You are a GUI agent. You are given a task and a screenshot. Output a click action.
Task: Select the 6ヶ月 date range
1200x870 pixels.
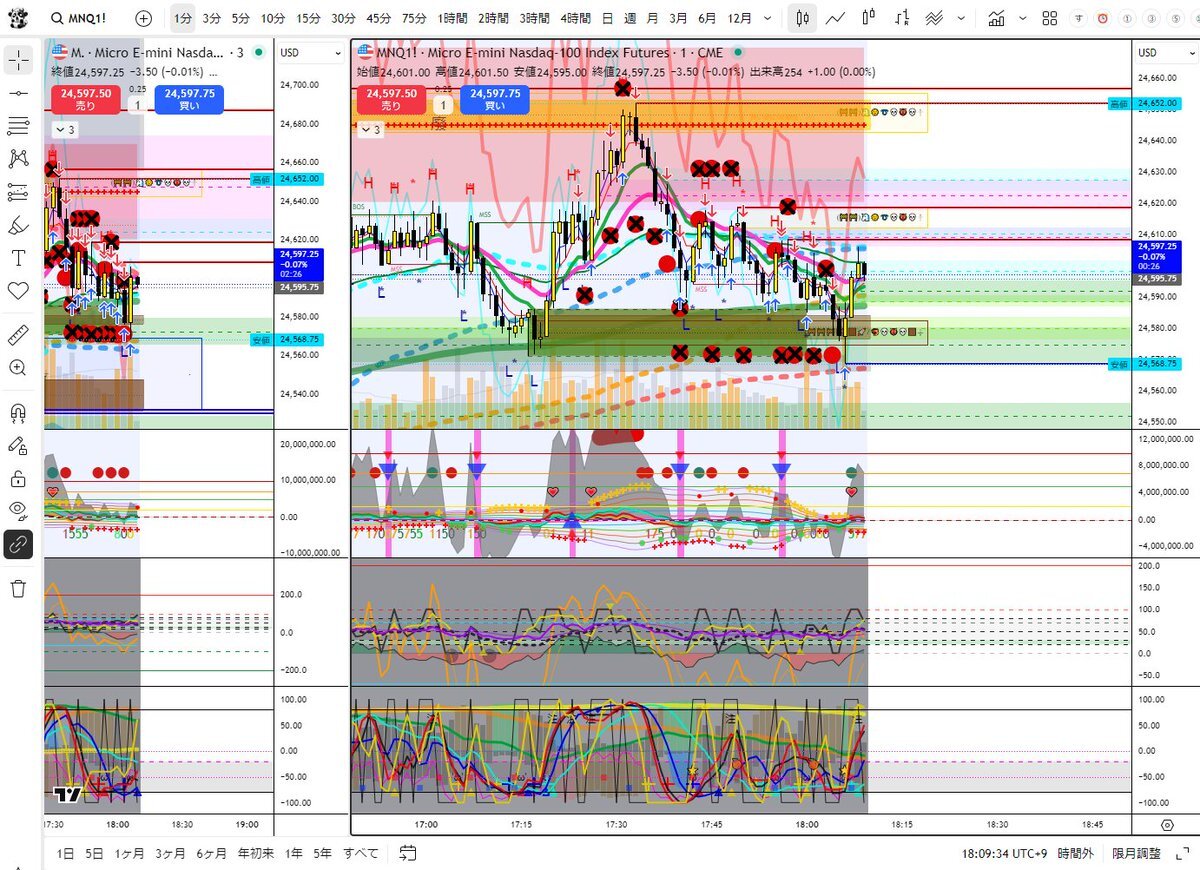[212, 853]
